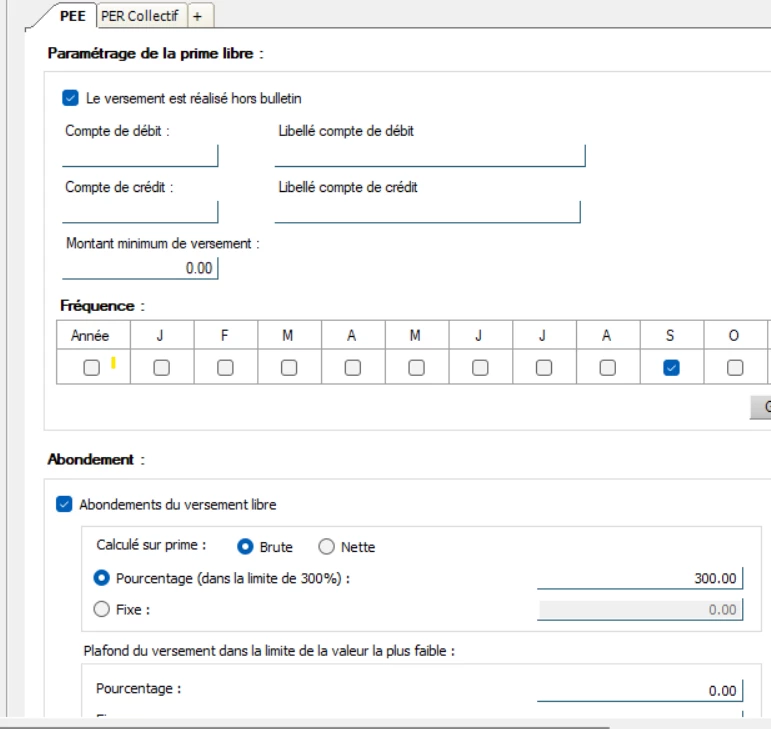Tick the Année frequency checkbox

[x=91, y=368]
